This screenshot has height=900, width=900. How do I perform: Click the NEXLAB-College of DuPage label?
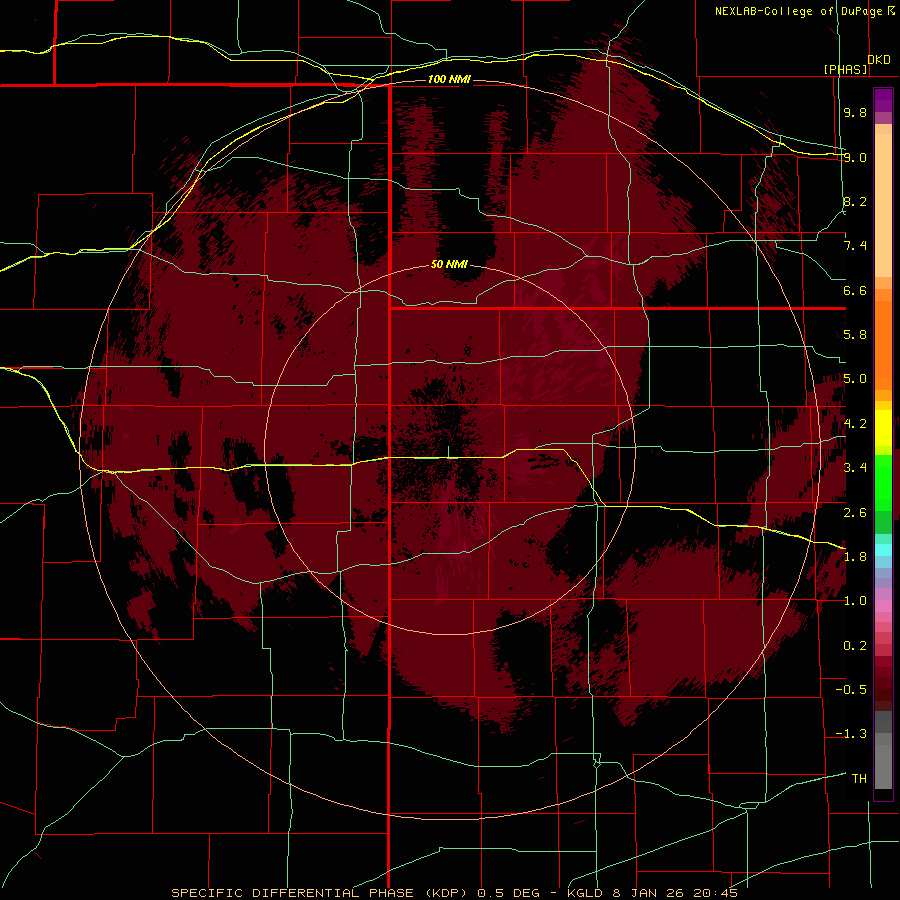(798, 11)
